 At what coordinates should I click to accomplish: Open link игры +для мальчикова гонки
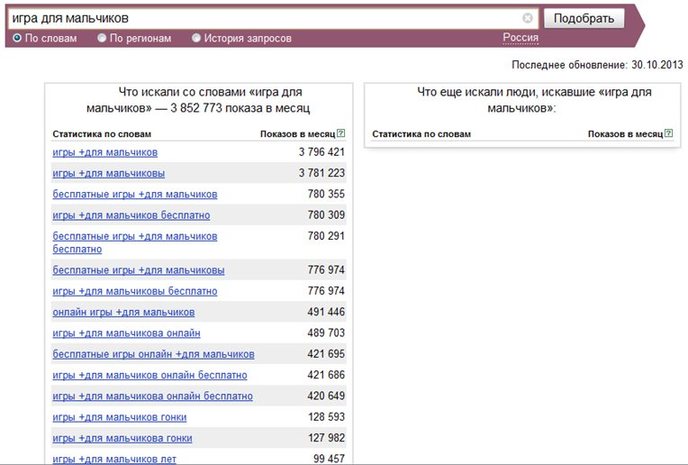coord(122,438)
